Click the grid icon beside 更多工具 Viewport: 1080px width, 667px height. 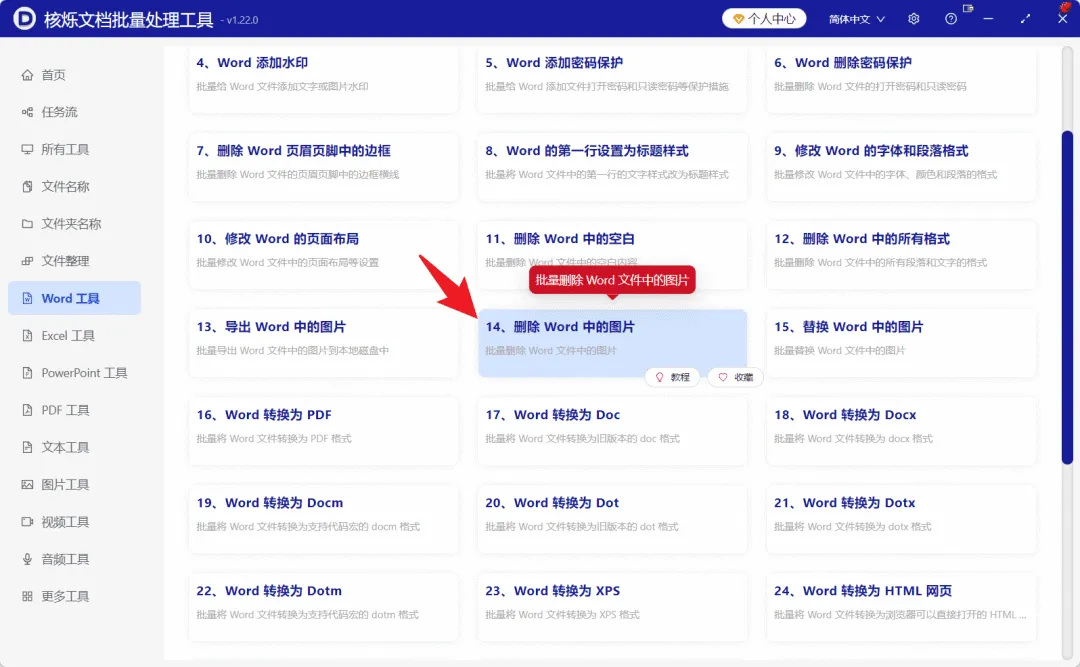27,596
